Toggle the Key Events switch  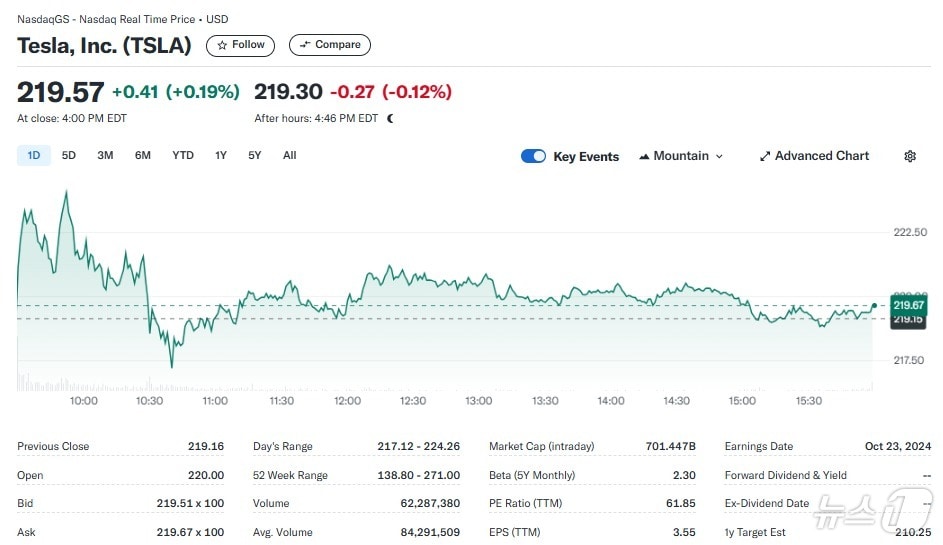pyautogui.click(x=533, y=156)
